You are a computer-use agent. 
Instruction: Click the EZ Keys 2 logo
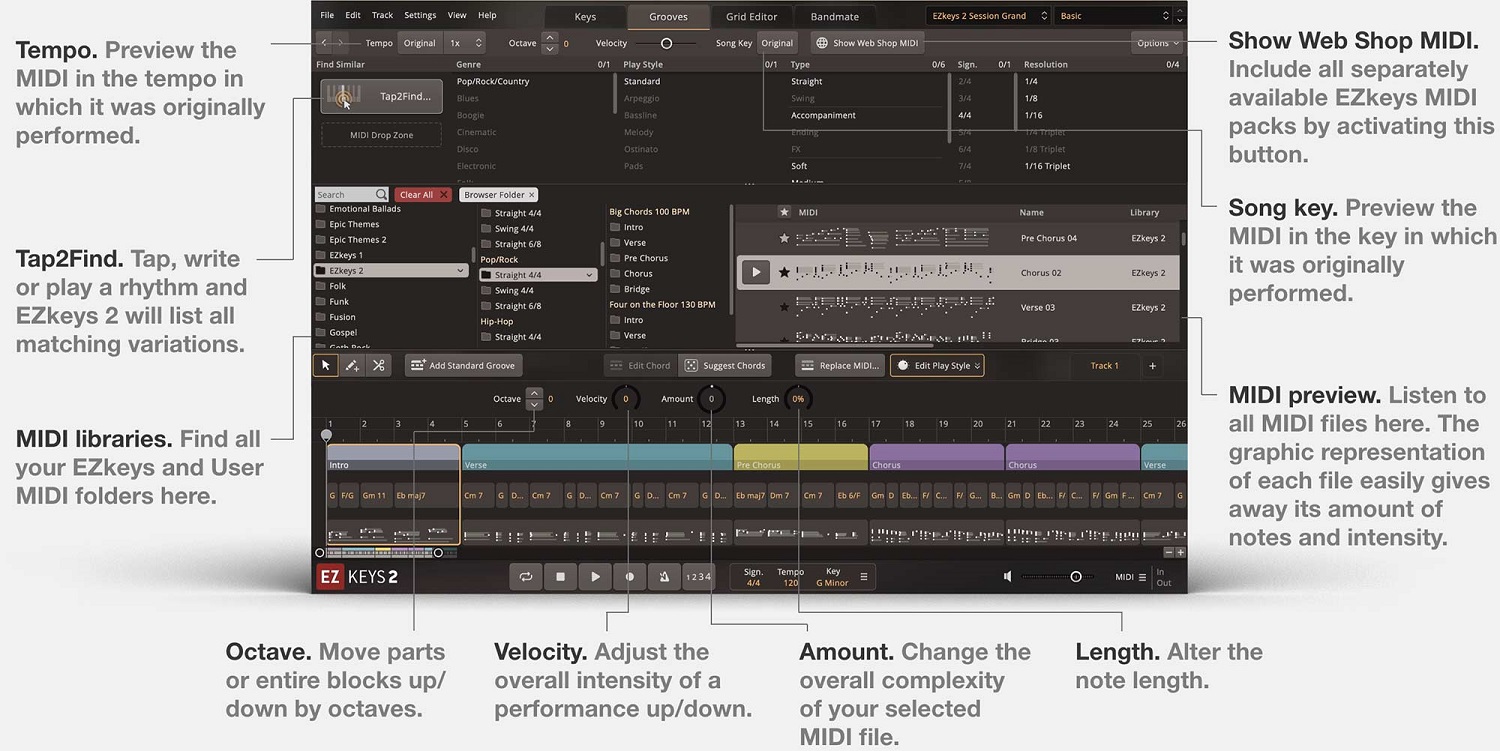(357, 577)
